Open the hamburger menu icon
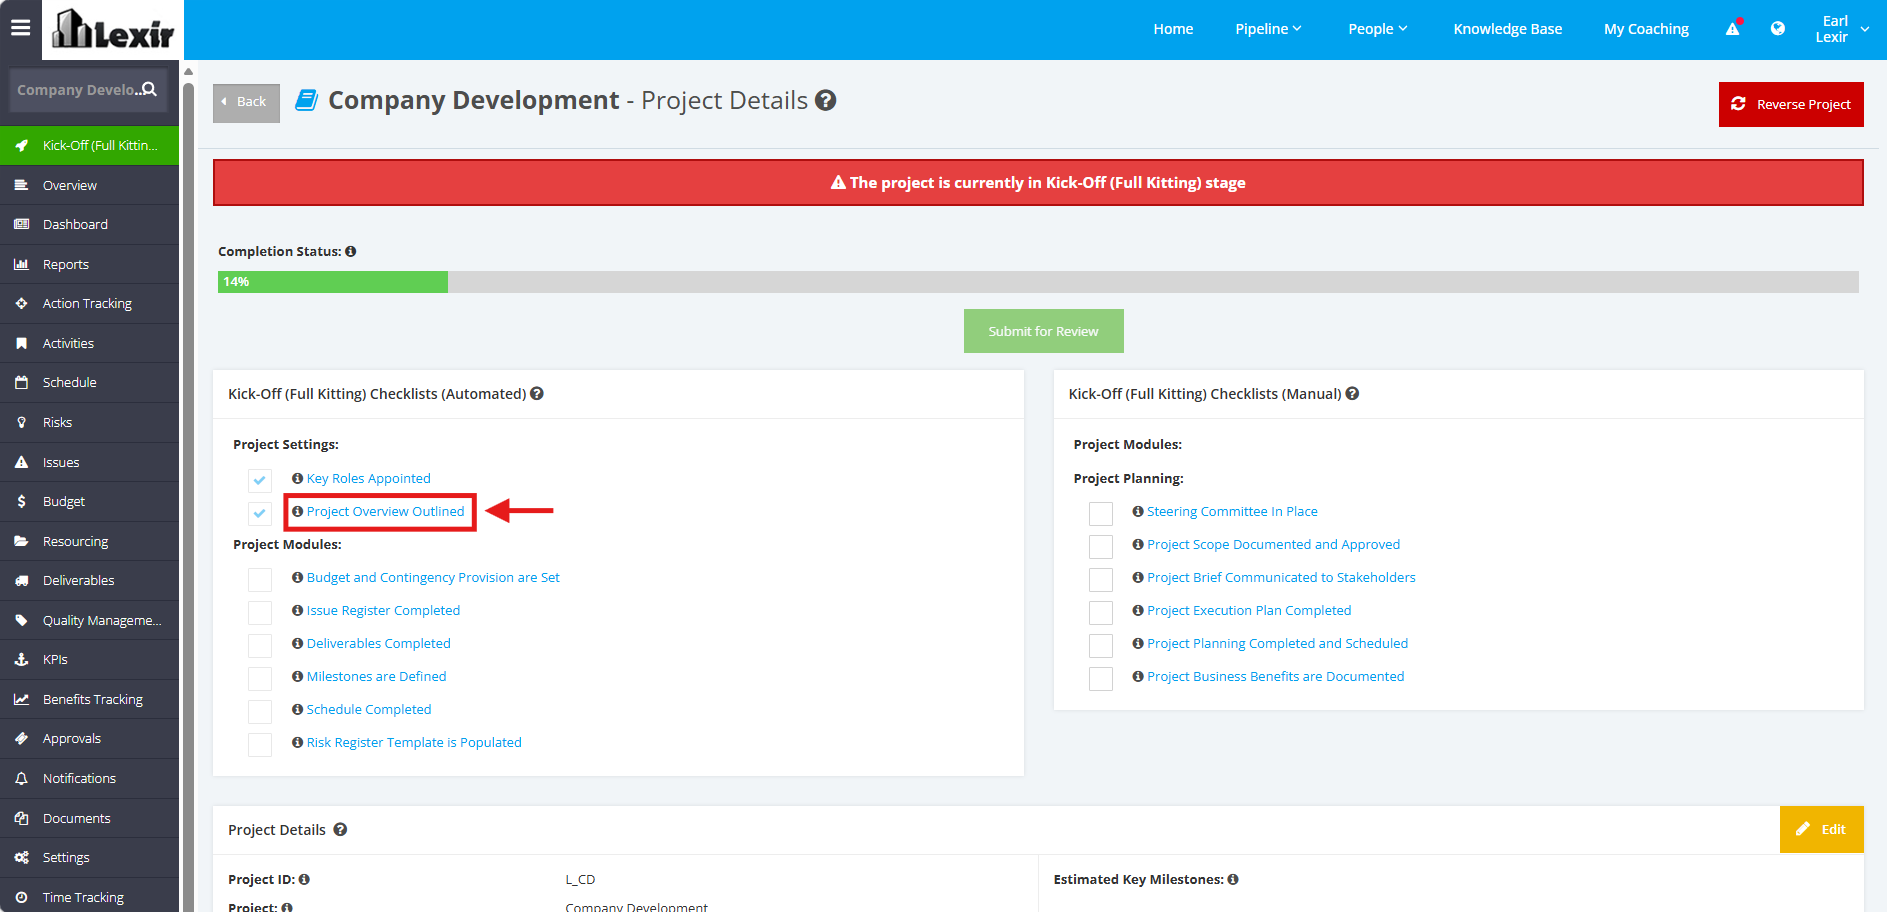The image size is (1887, 912). coord(20,28)
